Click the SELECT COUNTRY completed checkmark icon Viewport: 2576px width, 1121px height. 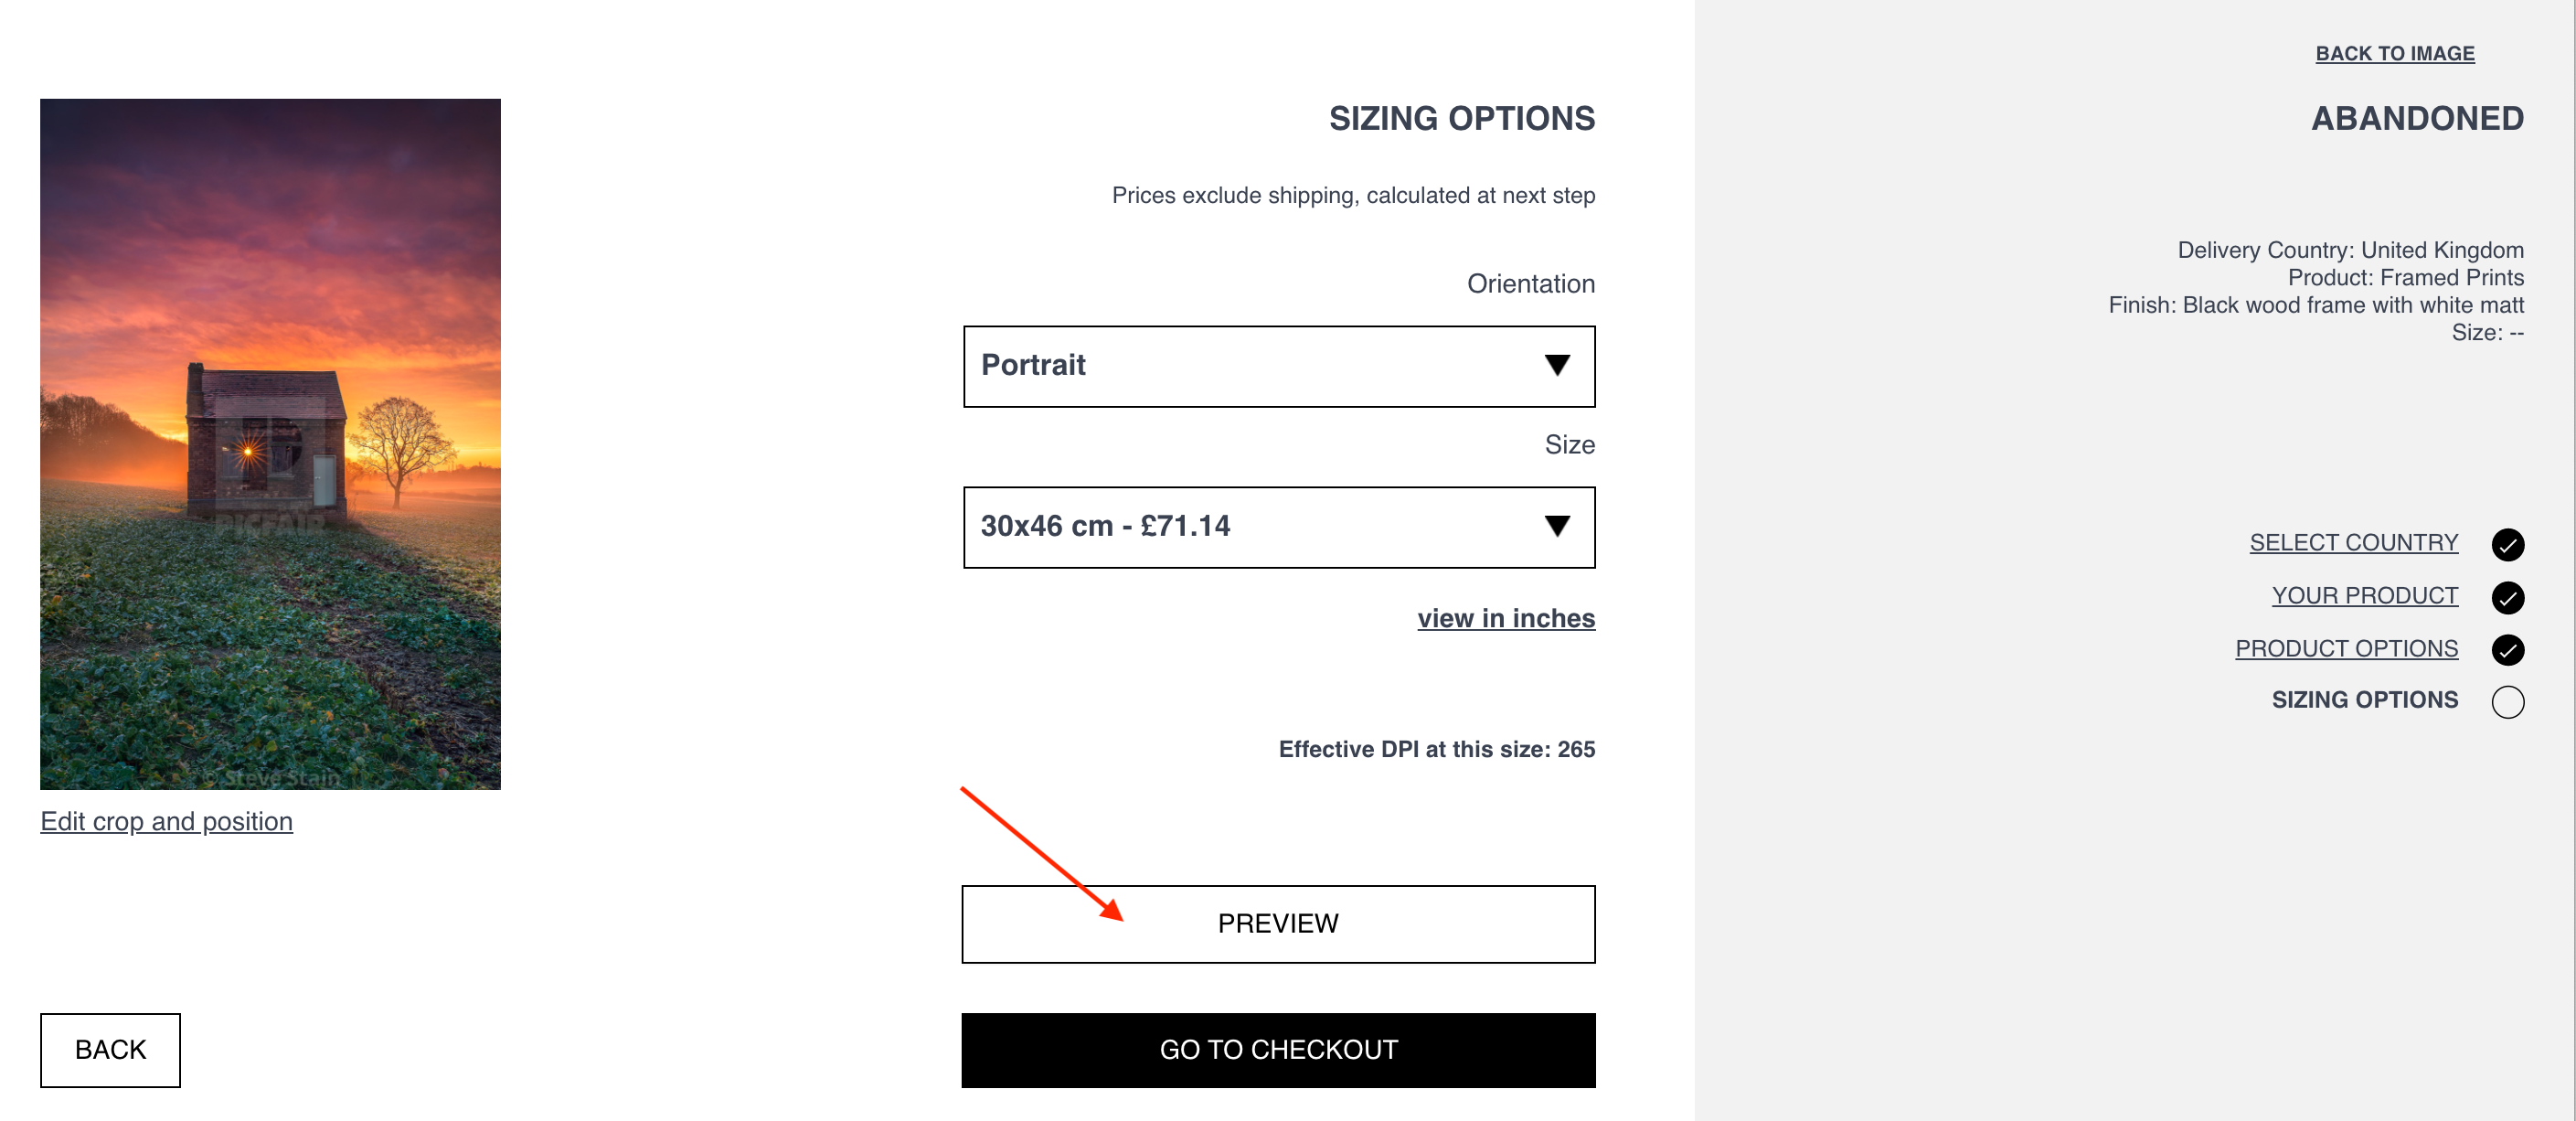[2508, 545]
